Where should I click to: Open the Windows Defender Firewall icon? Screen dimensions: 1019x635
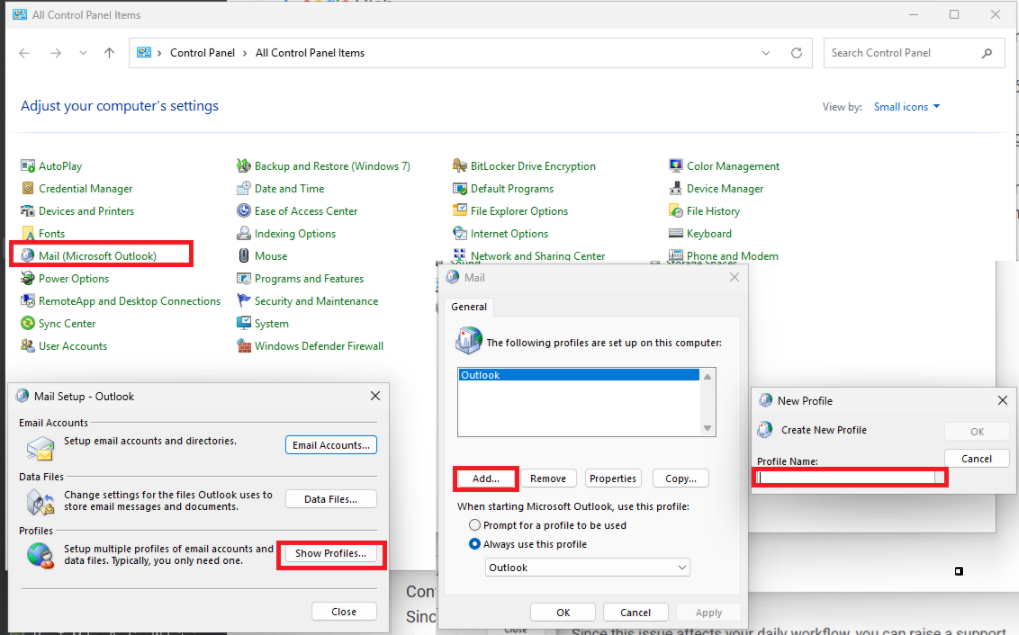coord(244,346)
